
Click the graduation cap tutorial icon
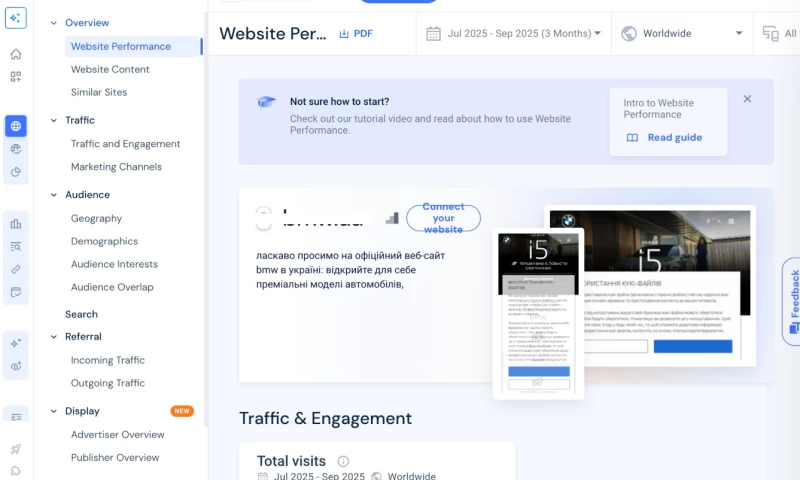(266, 102)
